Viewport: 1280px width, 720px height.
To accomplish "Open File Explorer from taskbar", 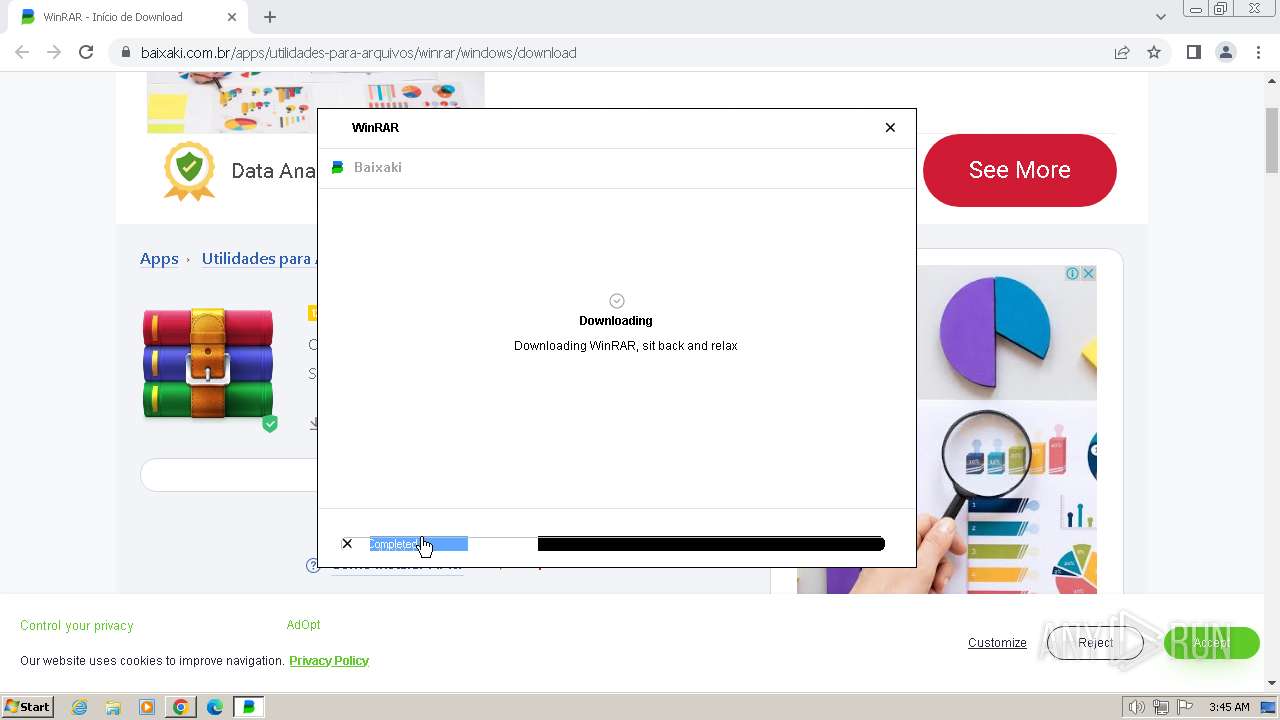I will coord(113,707).
